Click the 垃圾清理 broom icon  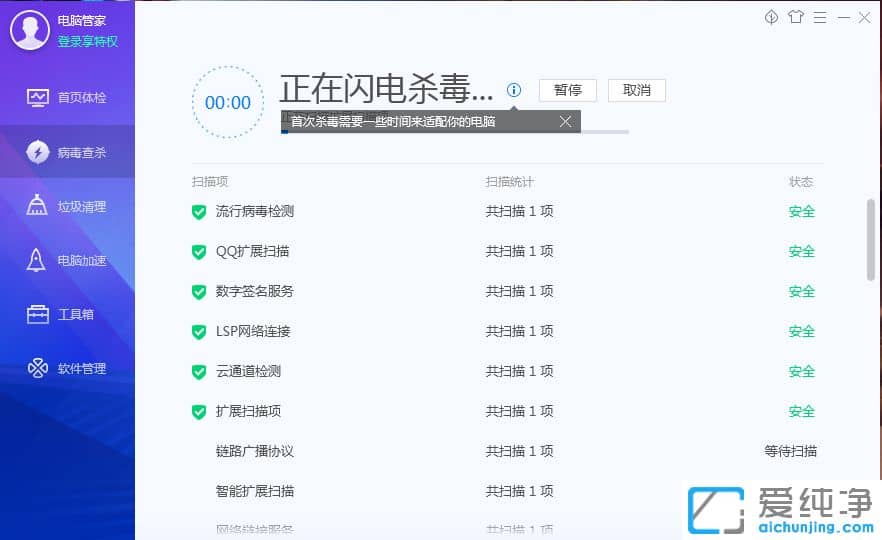[37, 205]
